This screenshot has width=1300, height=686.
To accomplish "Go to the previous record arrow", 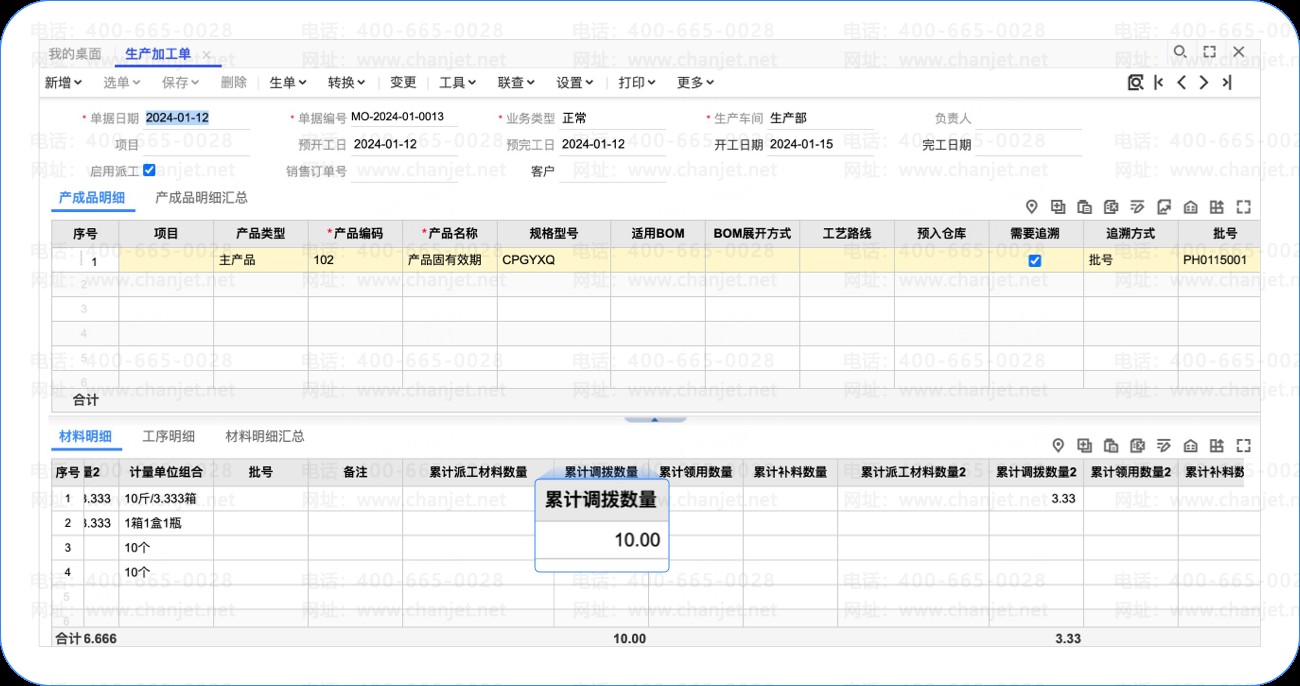I will [1181, 83].
